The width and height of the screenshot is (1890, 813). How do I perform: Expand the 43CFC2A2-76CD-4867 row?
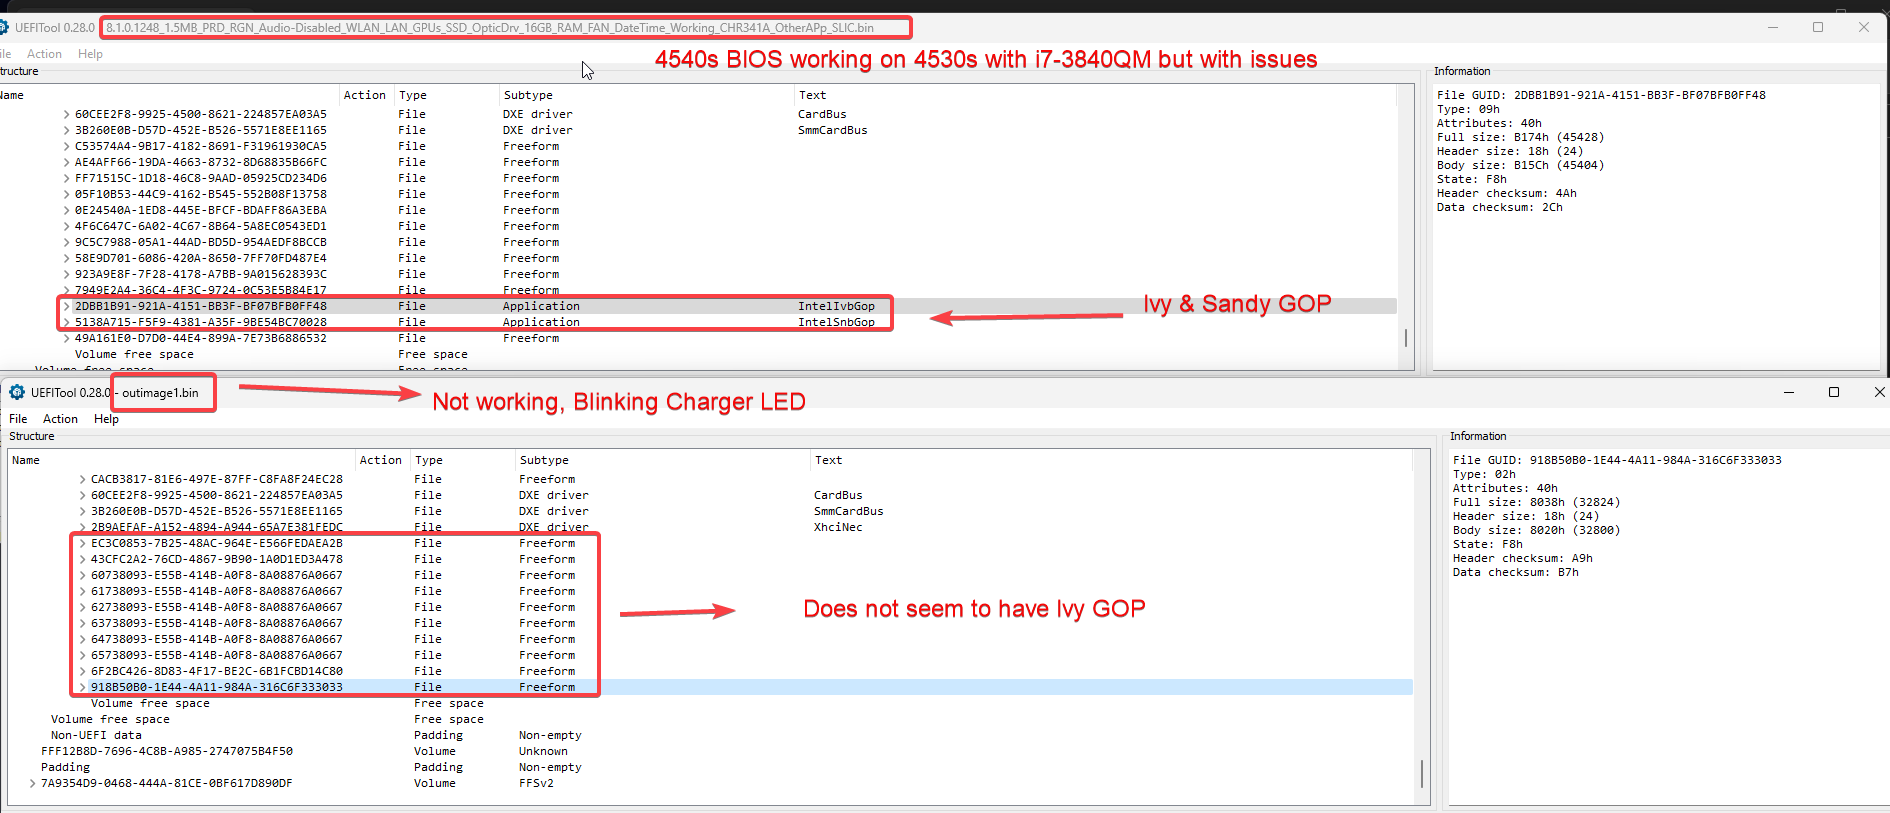click(83, 559)
